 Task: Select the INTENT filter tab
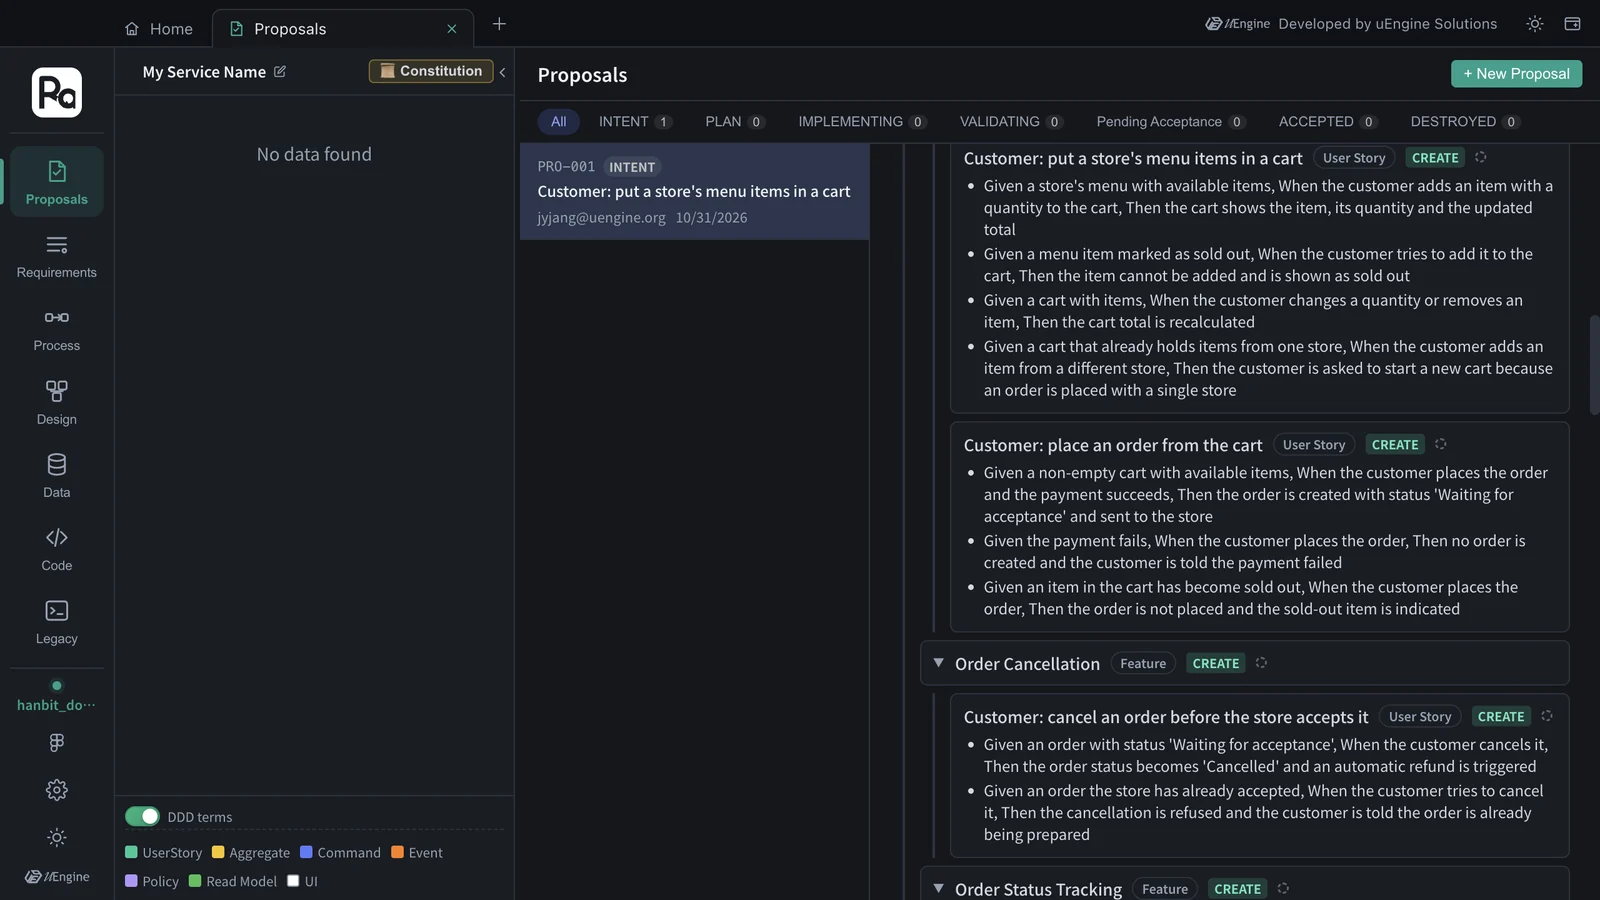coord(635,122)
